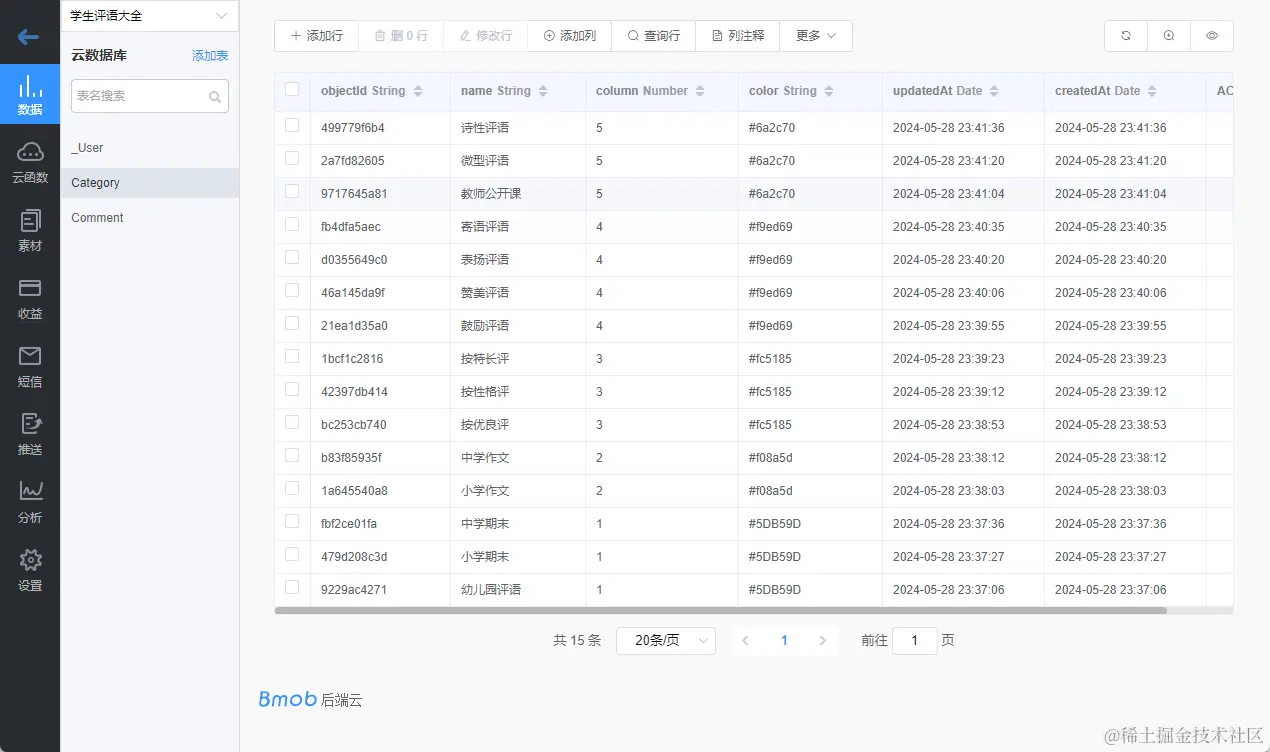Go to previous page arrow
Image resolution: width=1270 pixels, height=752 pixels.
(x=745, y=640)
